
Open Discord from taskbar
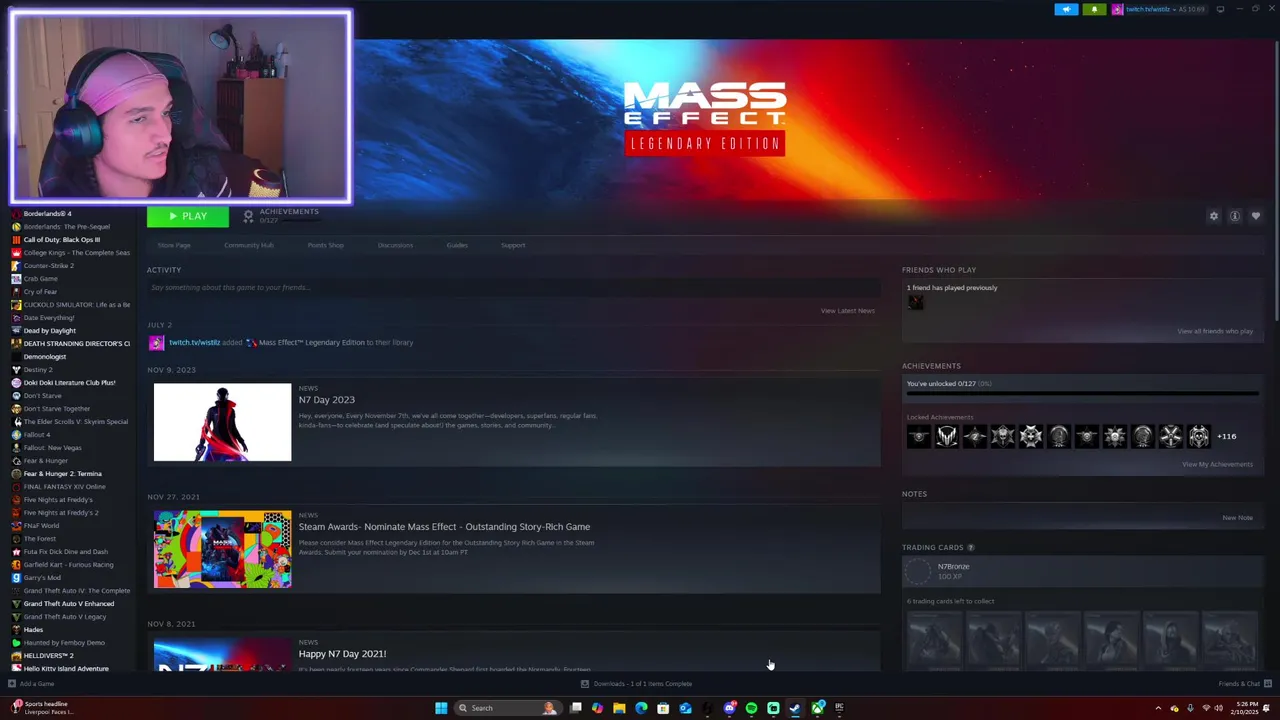pyautogui.click(x=729, y=708)
